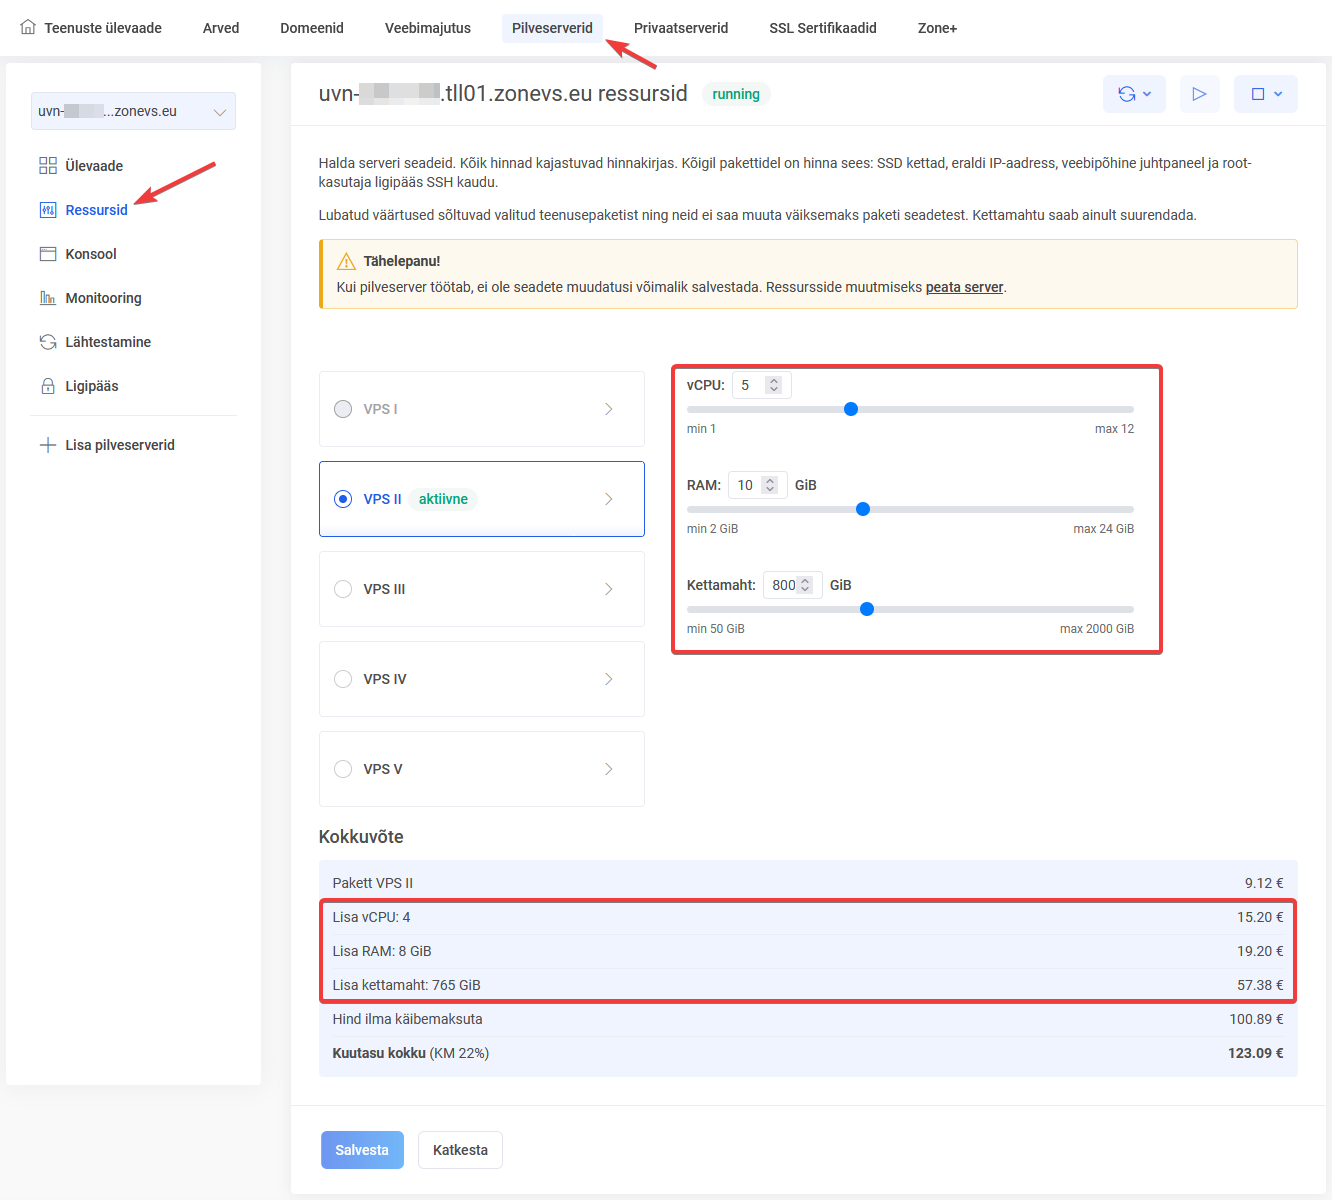
Task: Open Ülevaade grid icon in sidebar
Action: 48,166
